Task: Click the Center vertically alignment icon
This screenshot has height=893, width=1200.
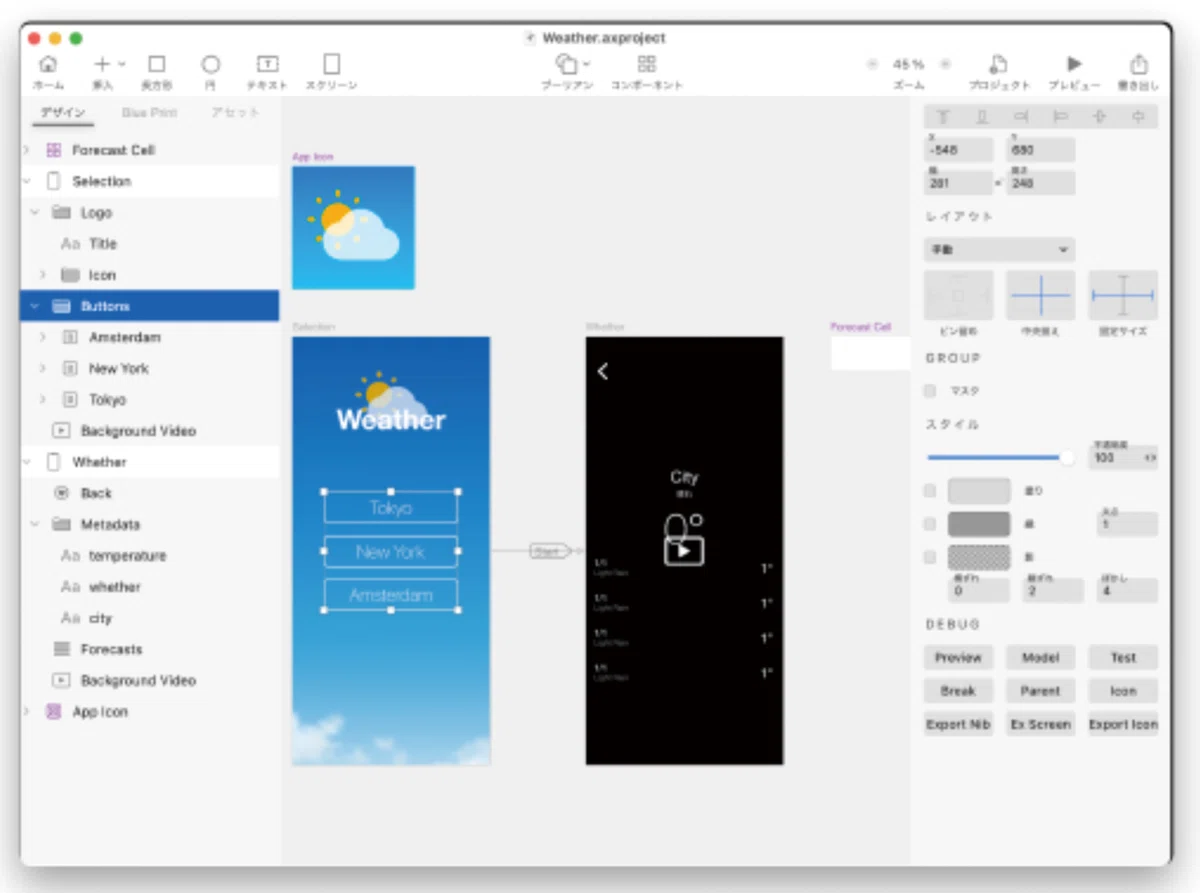Action: click(1099, 117)
